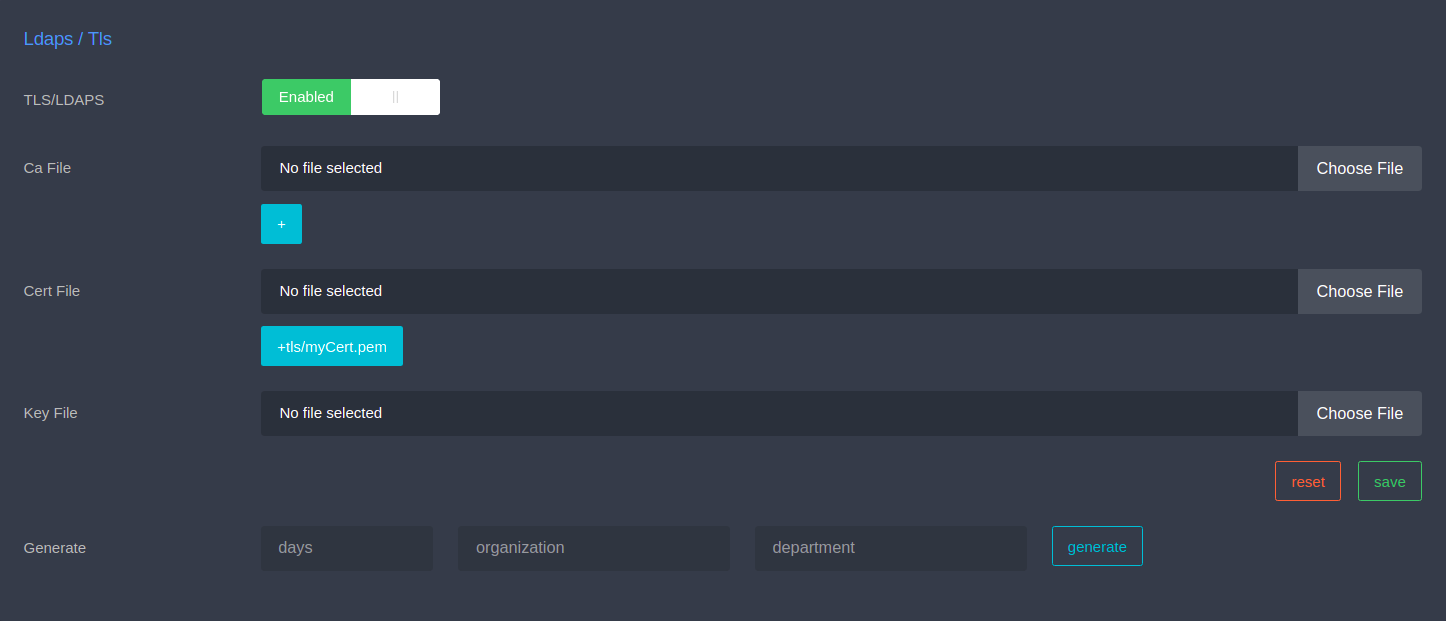
Task: Click the Ca File path field
Action: [x=778, y=168]
